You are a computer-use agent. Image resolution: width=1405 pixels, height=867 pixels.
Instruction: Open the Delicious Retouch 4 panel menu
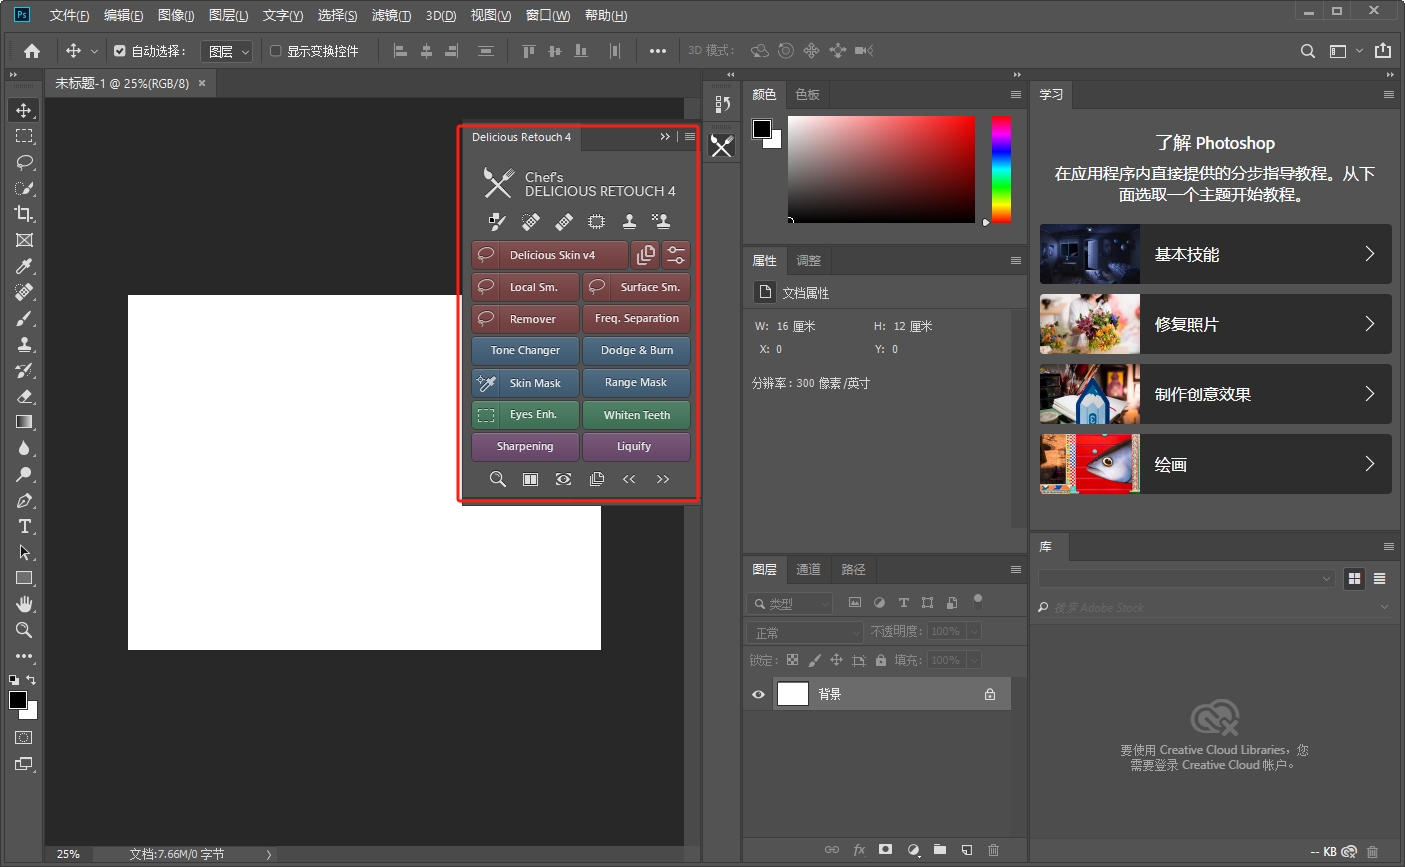(x=690, y=137)
